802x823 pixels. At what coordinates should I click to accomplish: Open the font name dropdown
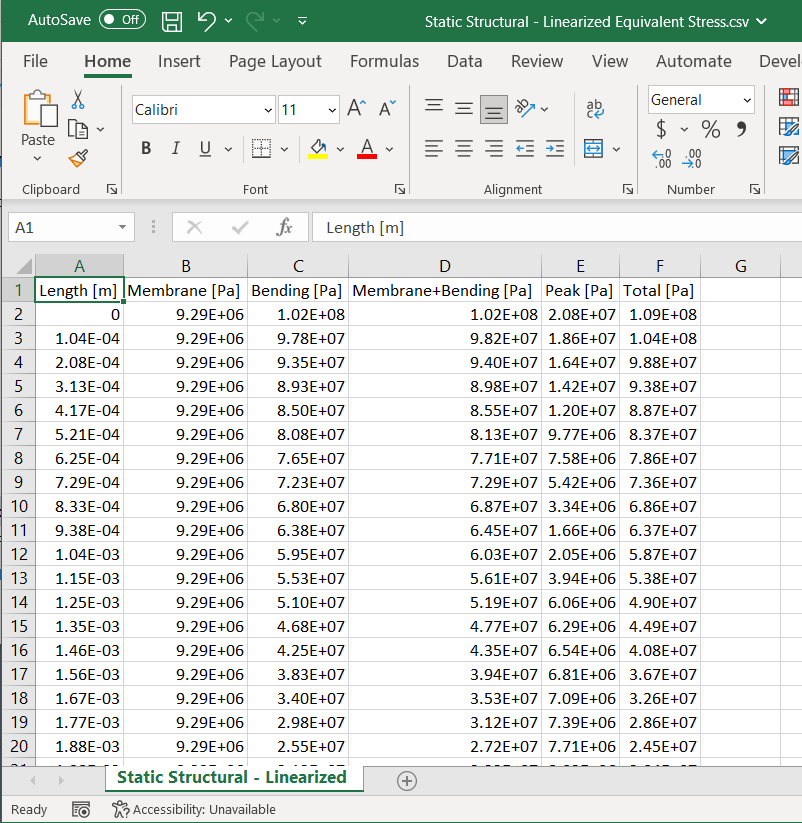[269, 110]
